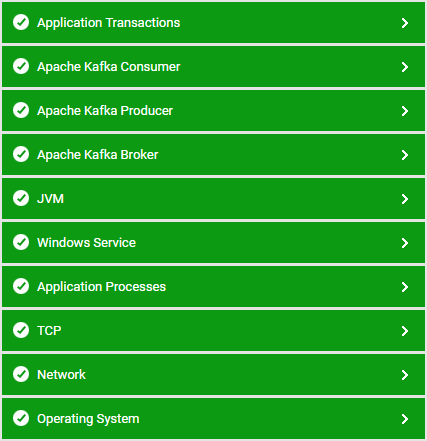Viewport: 427px width, 441px height.
Task: Click the check icon beside Apache Kafka Broker
Action: [21, 154]
